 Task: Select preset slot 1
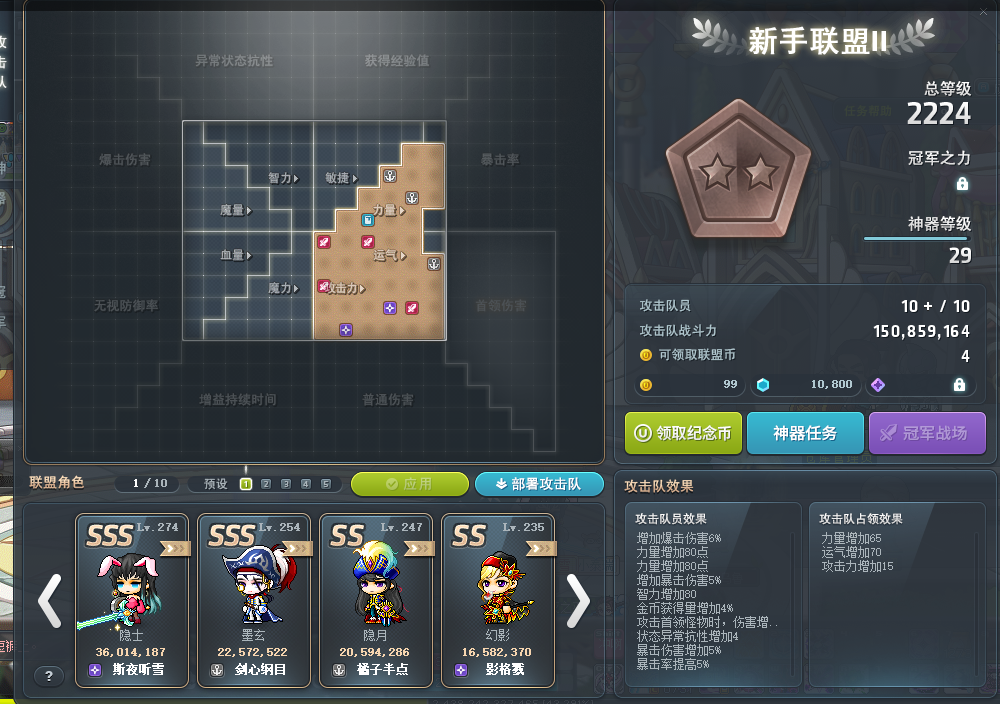click(x=246, y=484)
